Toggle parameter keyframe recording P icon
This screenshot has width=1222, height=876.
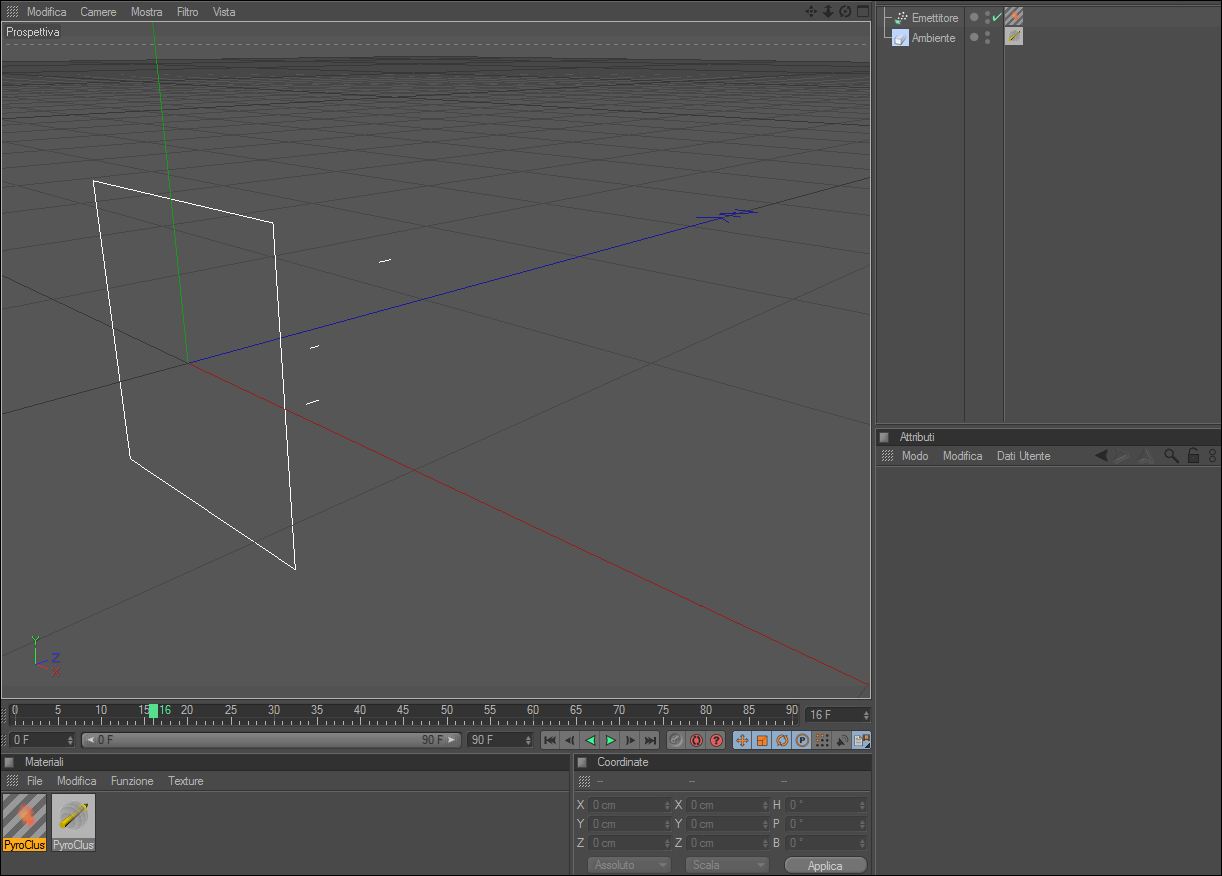pos(802,740)
